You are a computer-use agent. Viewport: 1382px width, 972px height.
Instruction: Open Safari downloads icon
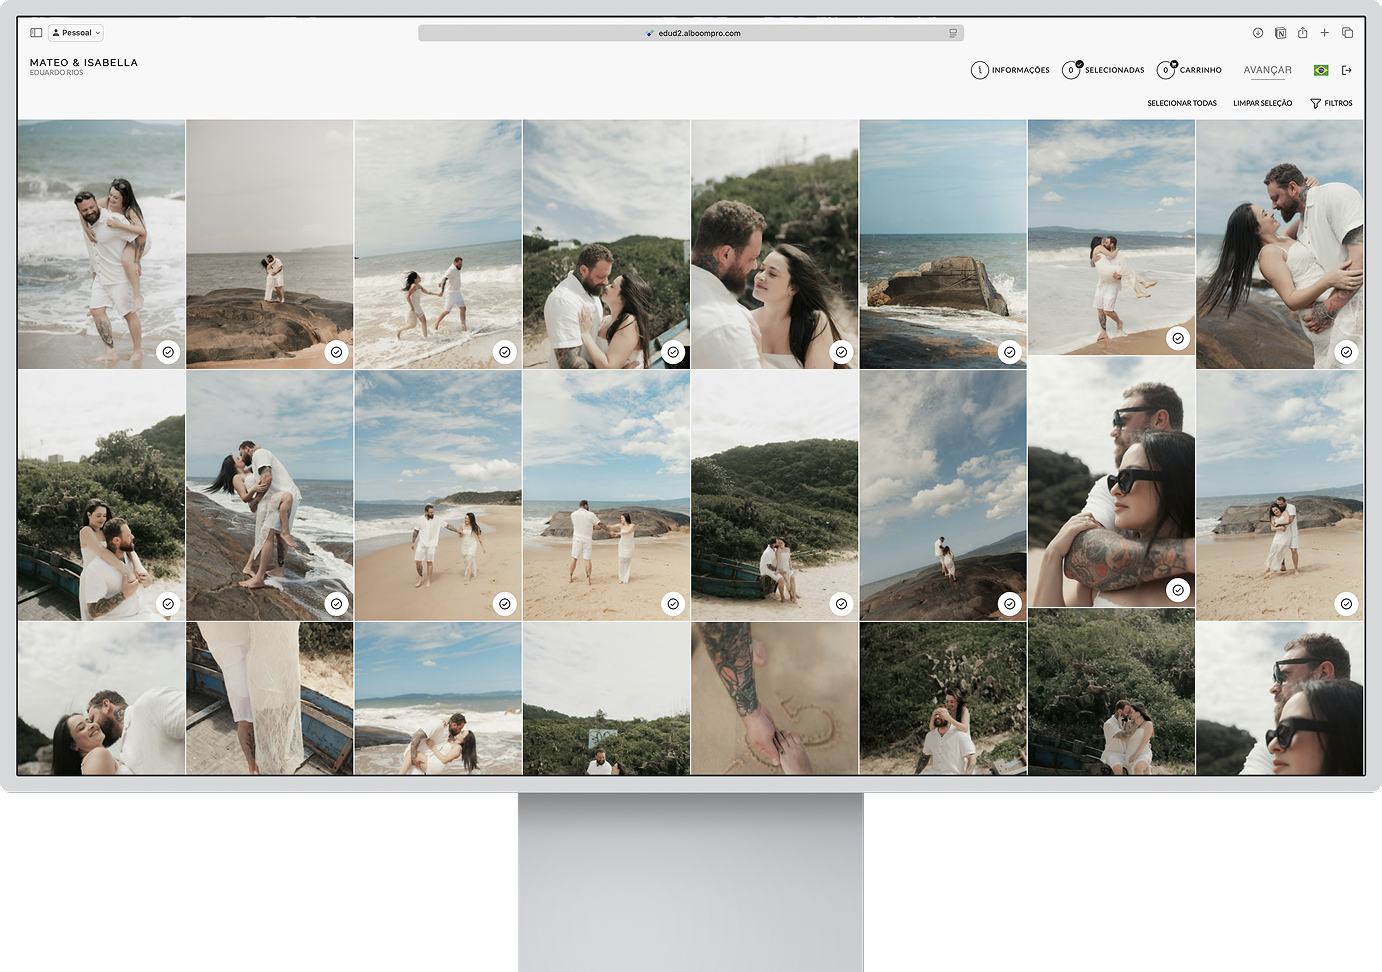[x=1258, y=33]
